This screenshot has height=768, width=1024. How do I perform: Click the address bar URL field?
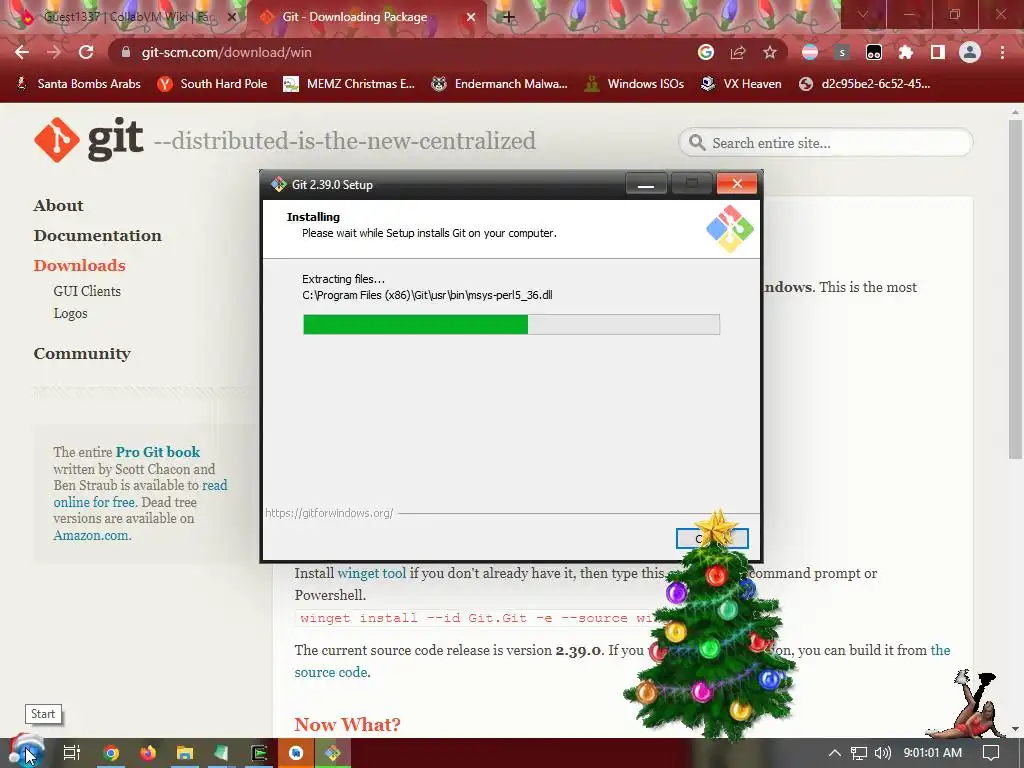coord(405,52)
